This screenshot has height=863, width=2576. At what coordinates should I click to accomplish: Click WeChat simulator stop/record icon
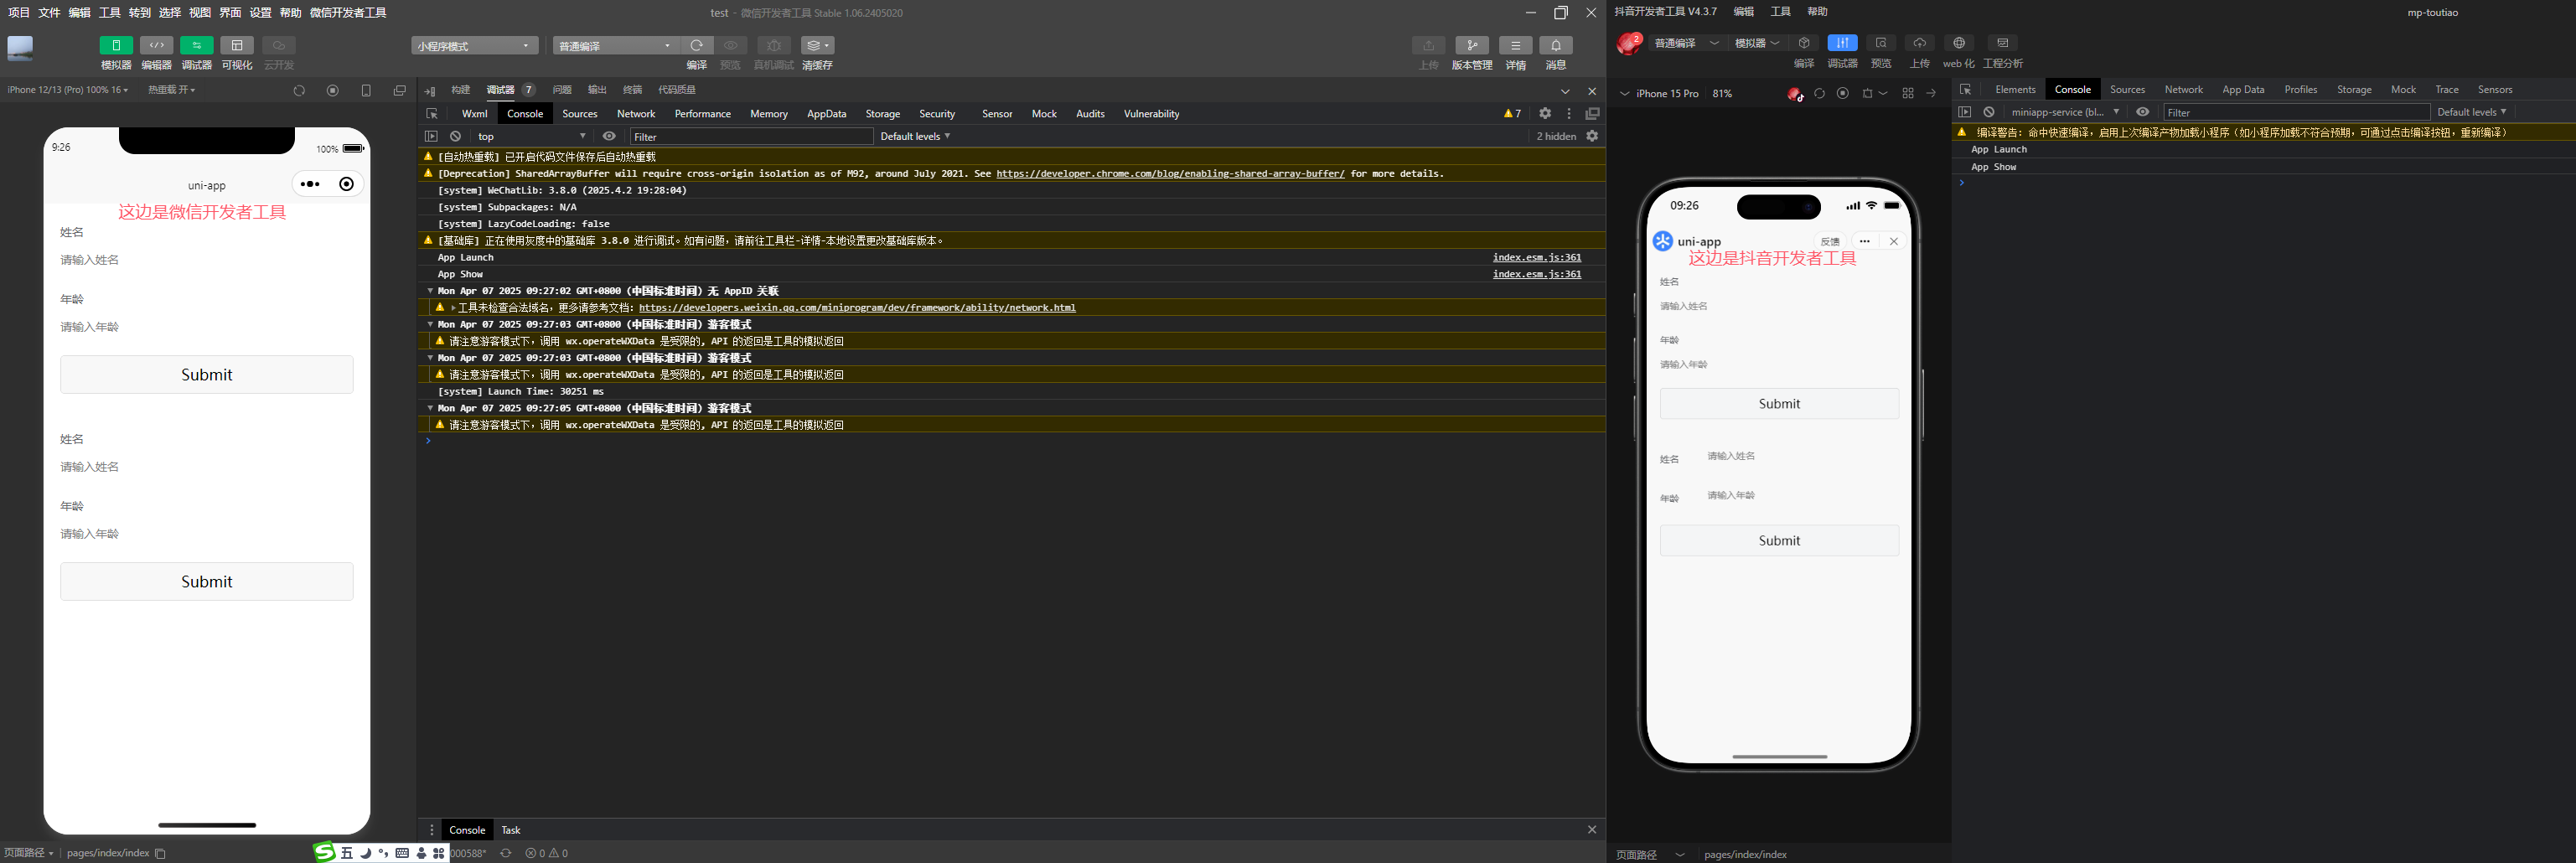click(x=333, y=91)
